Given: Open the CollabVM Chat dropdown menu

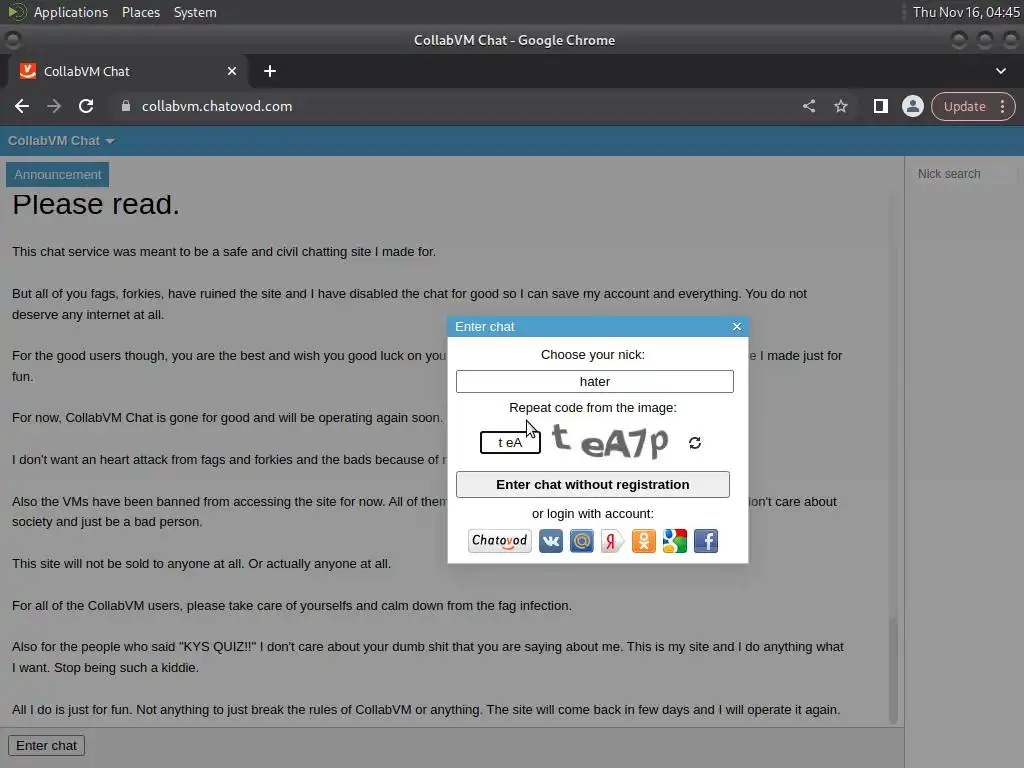Looking at the screenshot, I should pyautogui.click(x=61, y=141).
